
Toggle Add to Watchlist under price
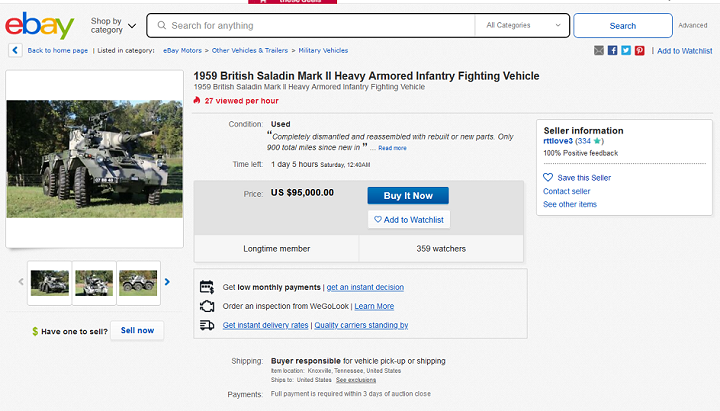408,219
